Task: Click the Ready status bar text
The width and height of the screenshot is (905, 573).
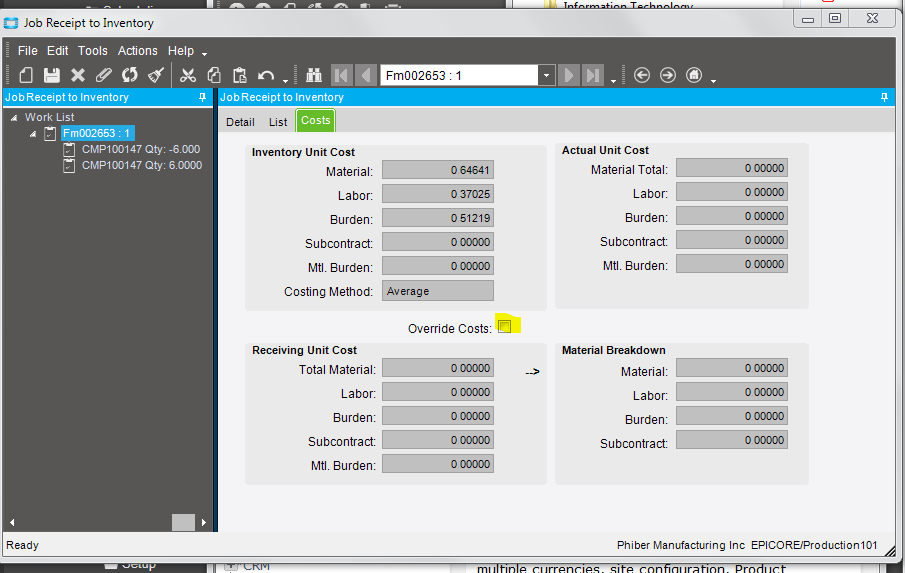Action: pyautogui.click(x=22, y=545)
